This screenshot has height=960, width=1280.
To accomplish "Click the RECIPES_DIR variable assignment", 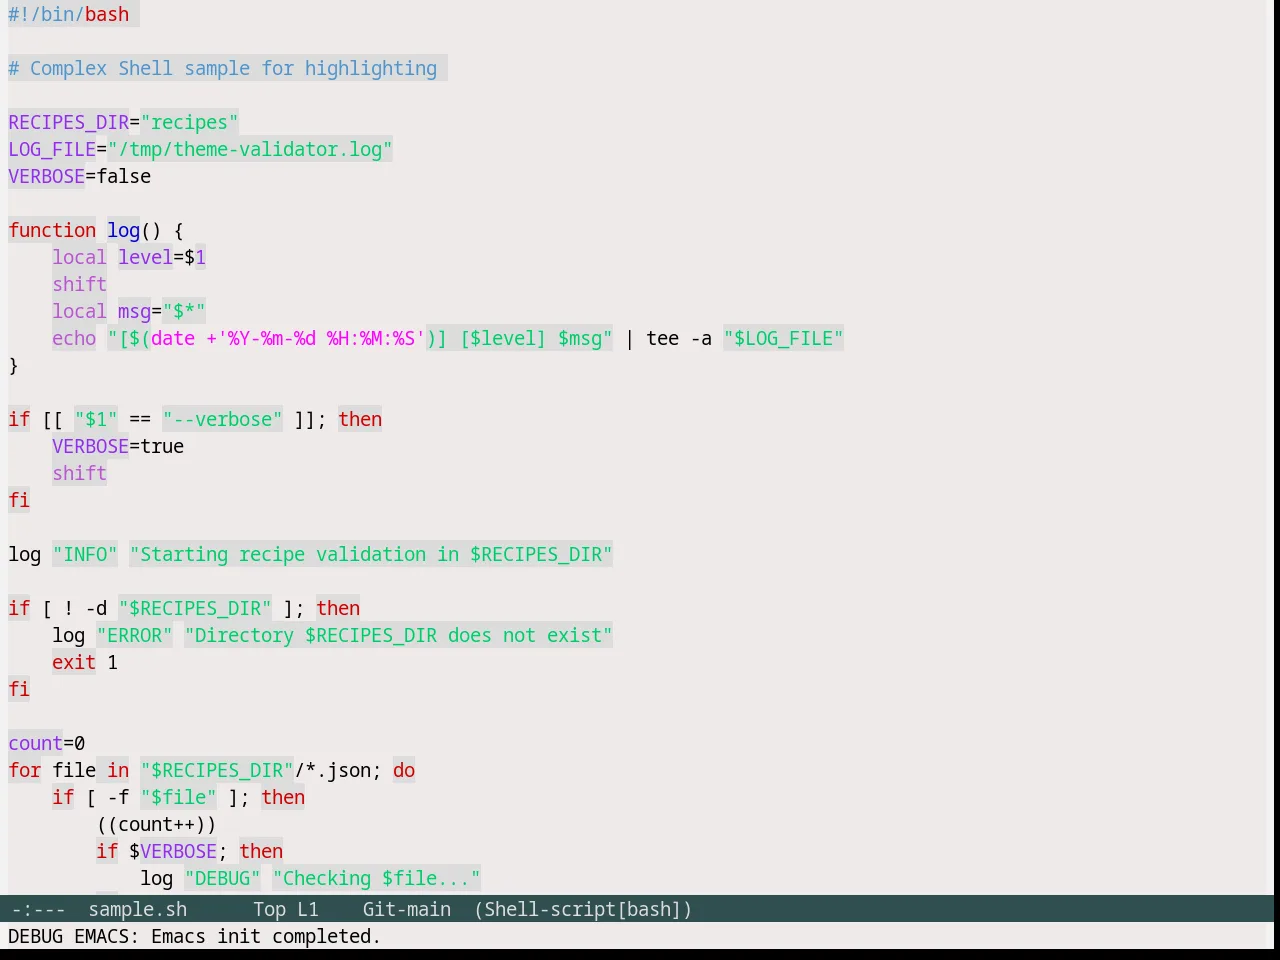I will (x=123, y=122).
